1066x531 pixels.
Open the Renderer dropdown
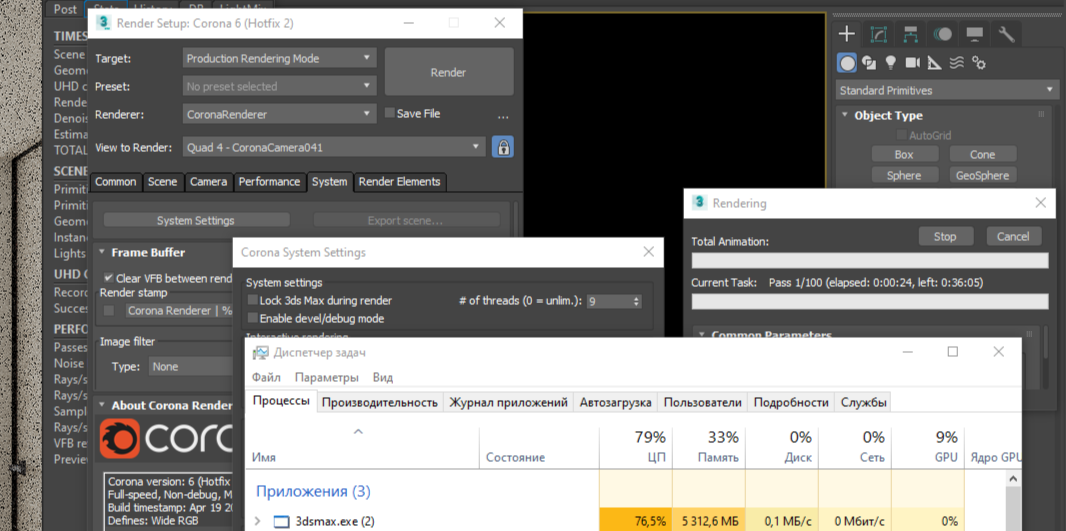click(279, 115)
